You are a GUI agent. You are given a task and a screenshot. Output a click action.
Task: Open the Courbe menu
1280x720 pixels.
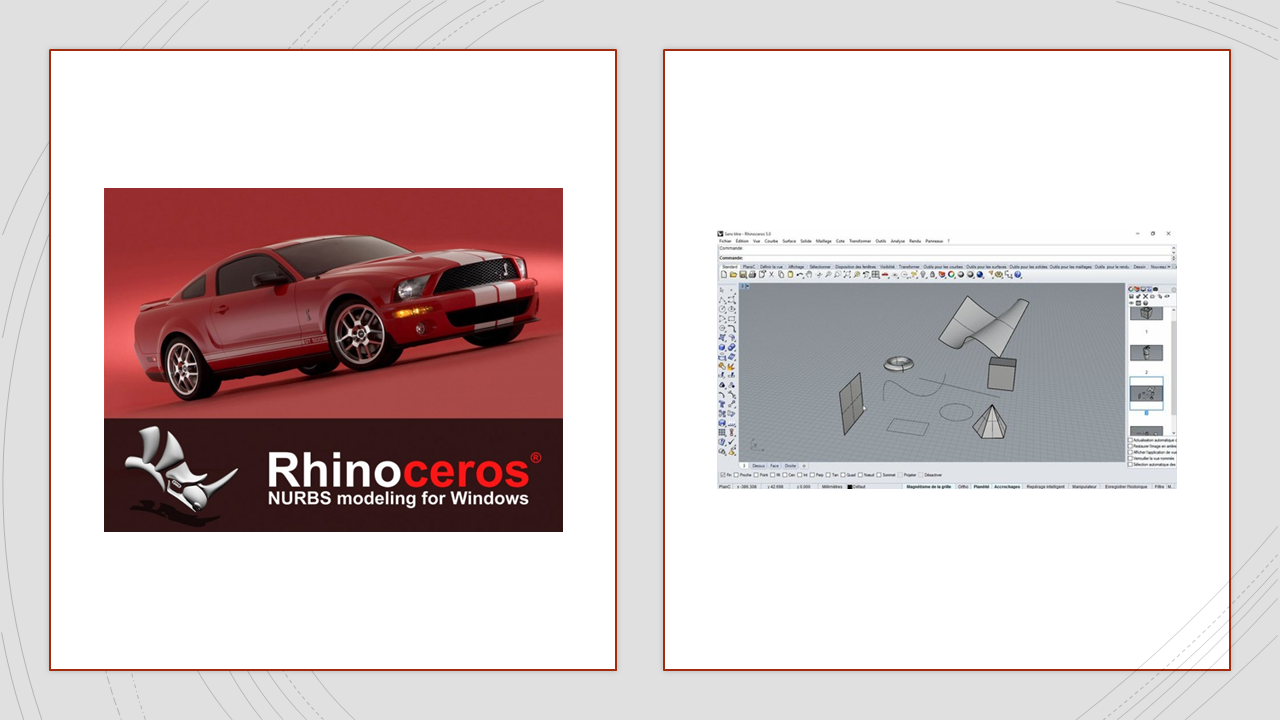click(771, 241)
